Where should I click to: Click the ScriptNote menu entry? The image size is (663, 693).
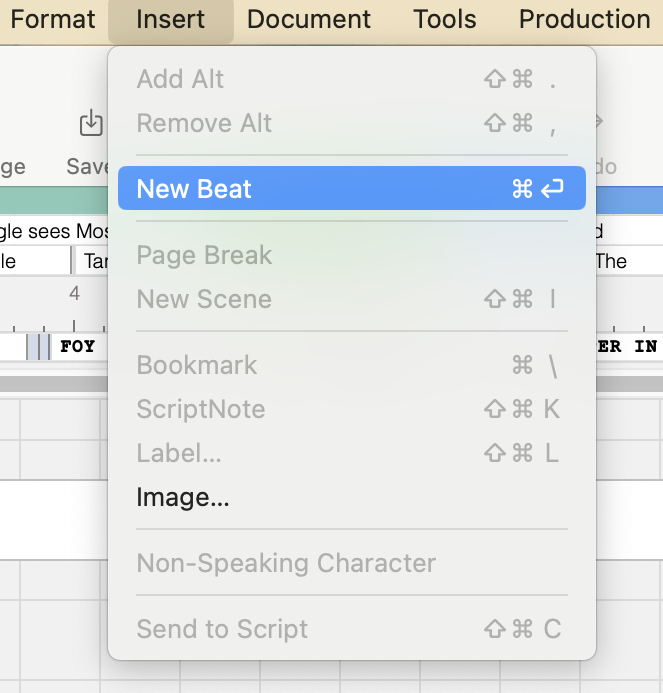pyautogui.click(x=352, y=409)
